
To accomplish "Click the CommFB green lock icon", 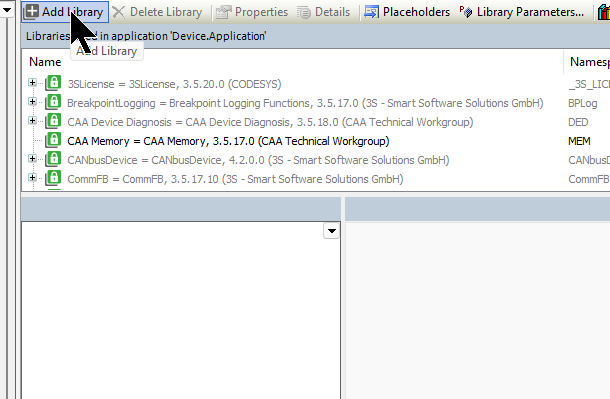I will tap(53, 178).
